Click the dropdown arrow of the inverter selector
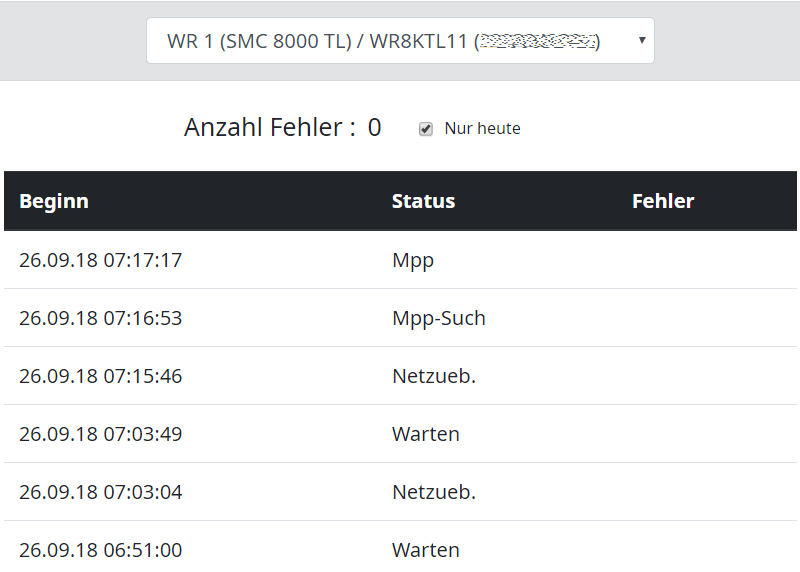The height and width of the screenshot is (572, 800). [x=641, y=41]
